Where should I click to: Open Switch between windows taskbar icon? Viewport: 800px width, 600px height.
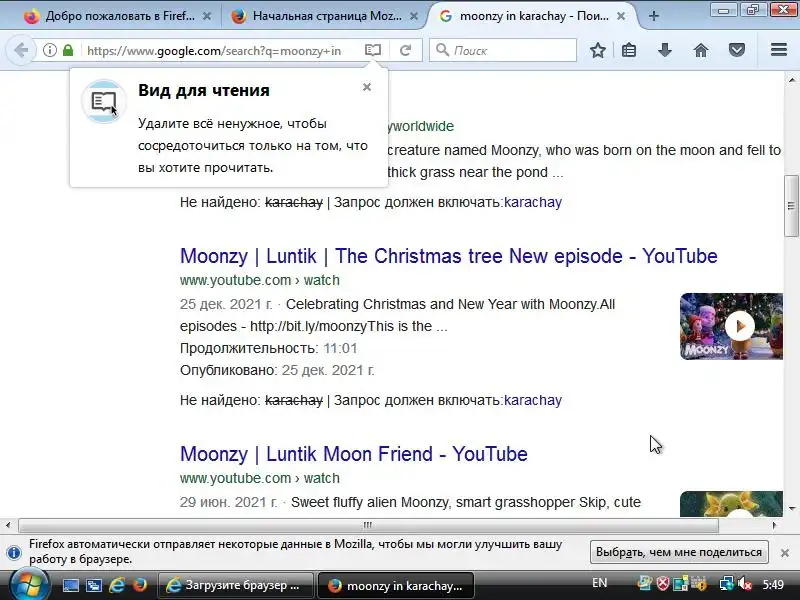pos(94,586)
